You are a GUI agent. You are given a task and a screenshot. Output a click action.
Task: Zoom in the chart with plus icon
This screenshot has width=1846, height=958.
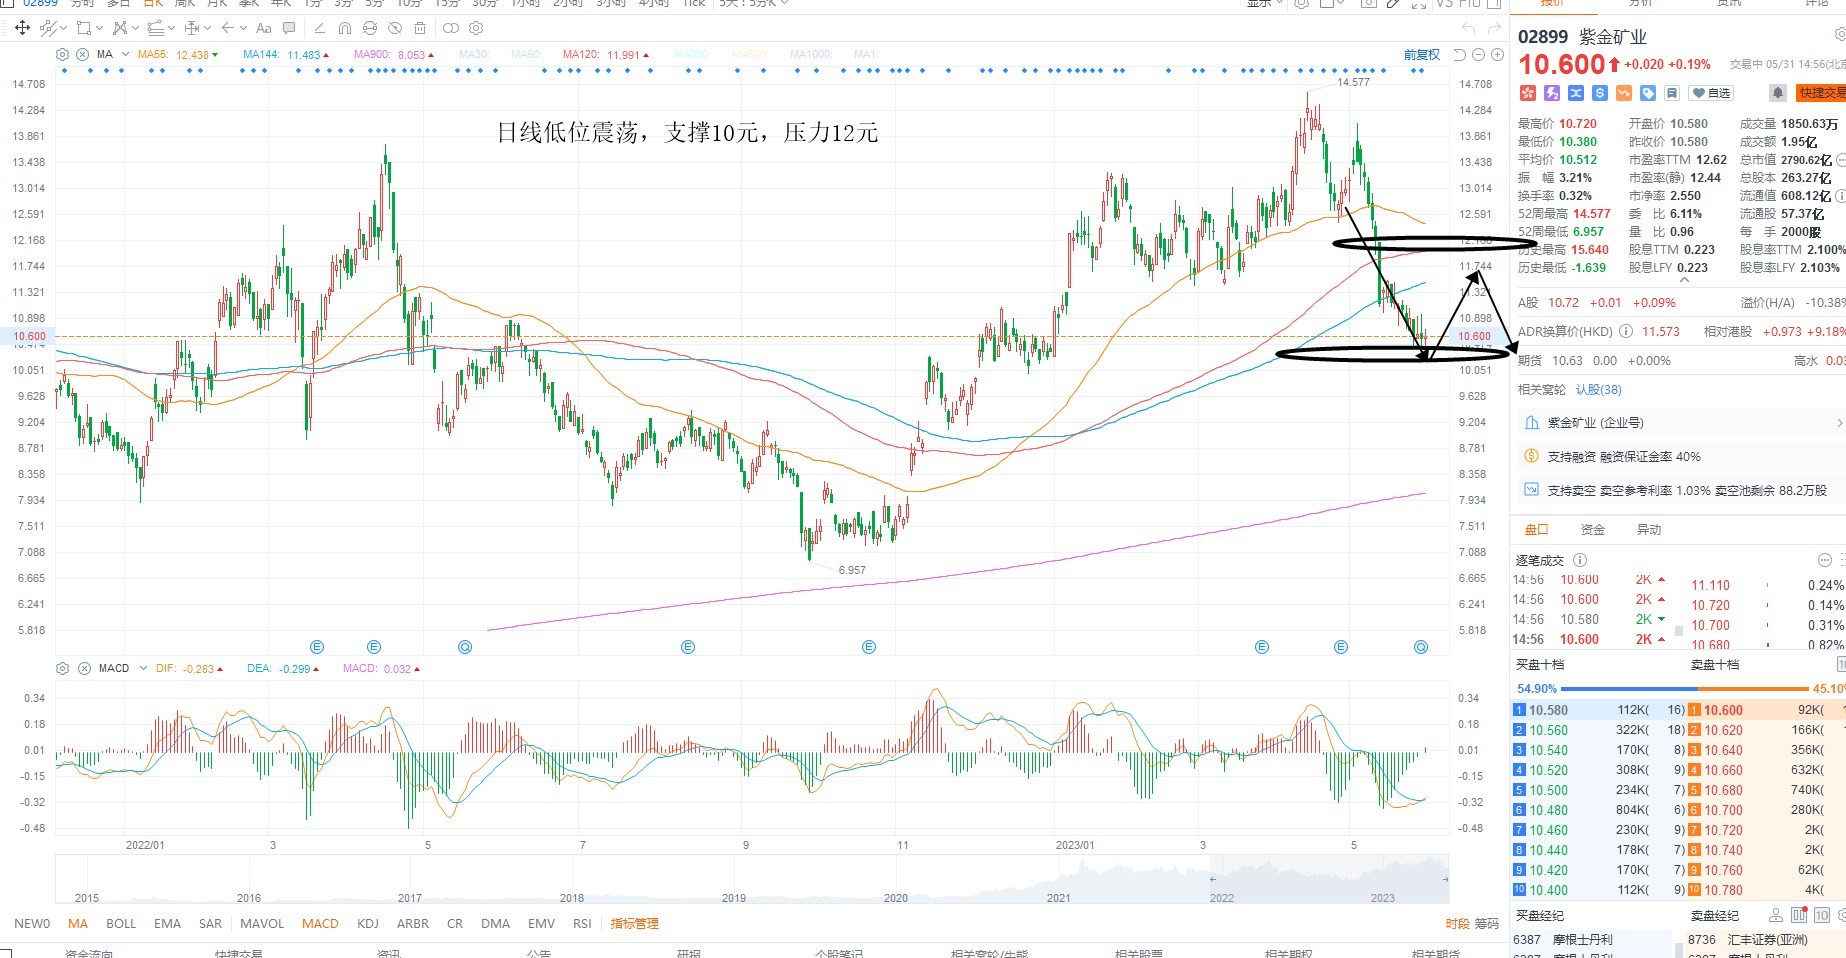pos(1498,55)
